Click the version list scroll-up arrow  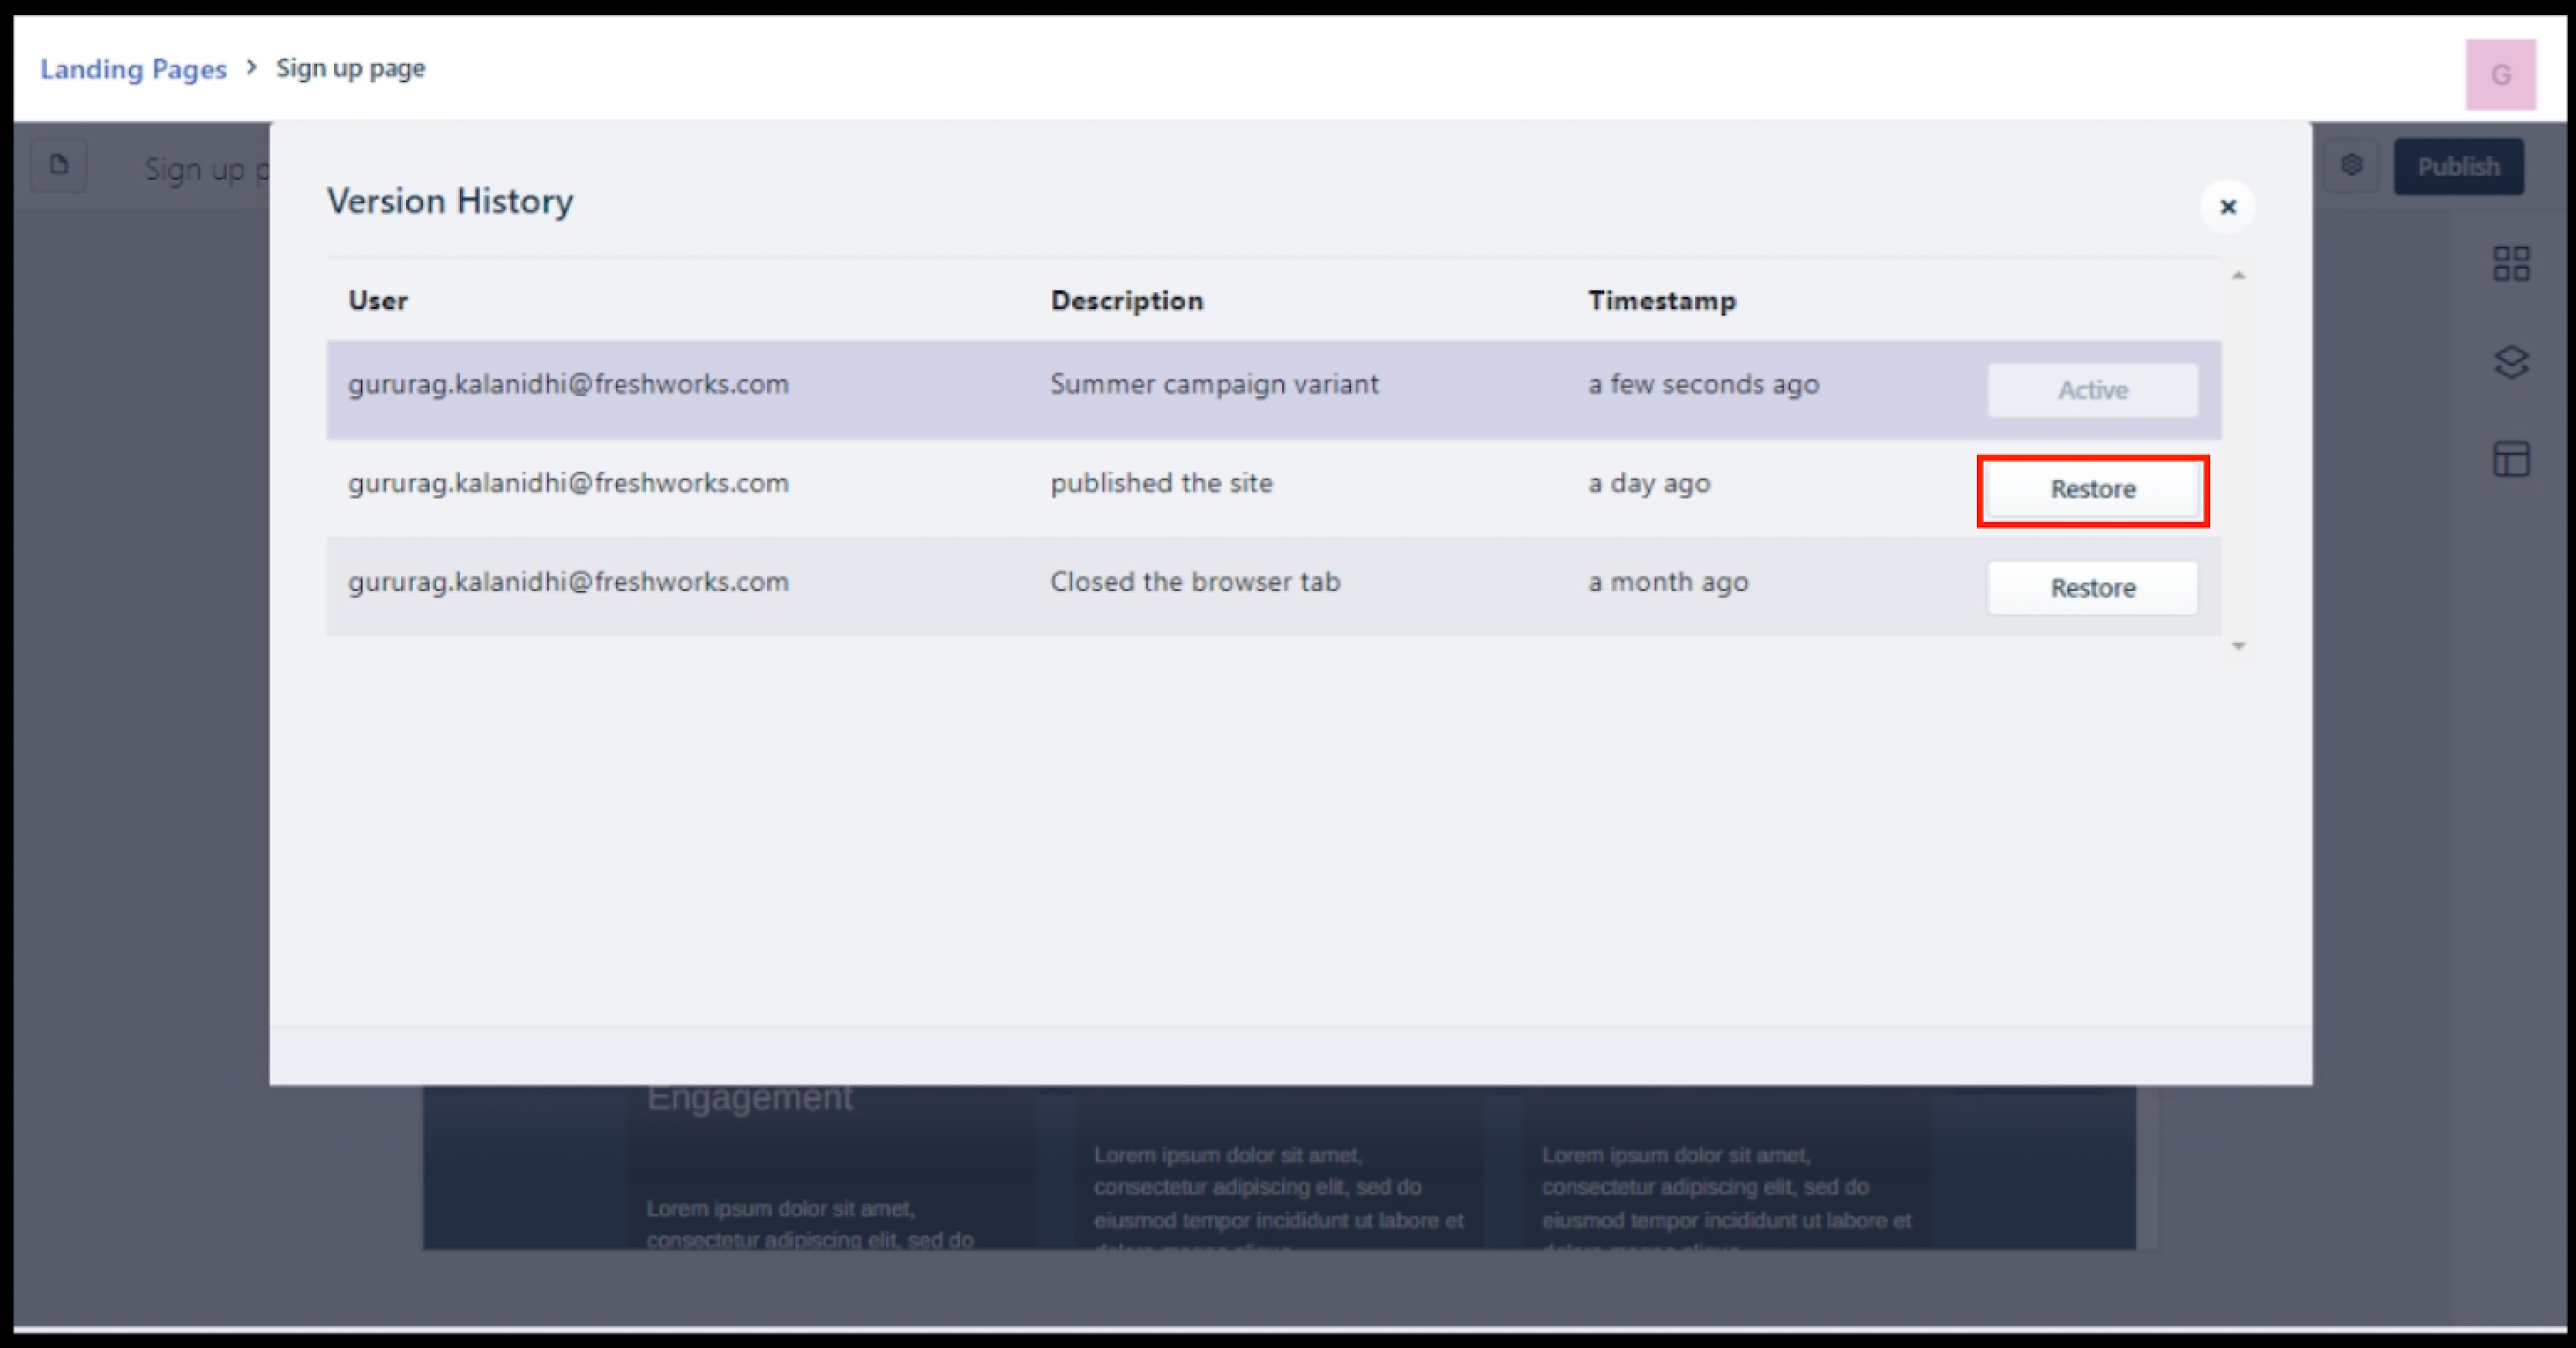coord(2238,275)
